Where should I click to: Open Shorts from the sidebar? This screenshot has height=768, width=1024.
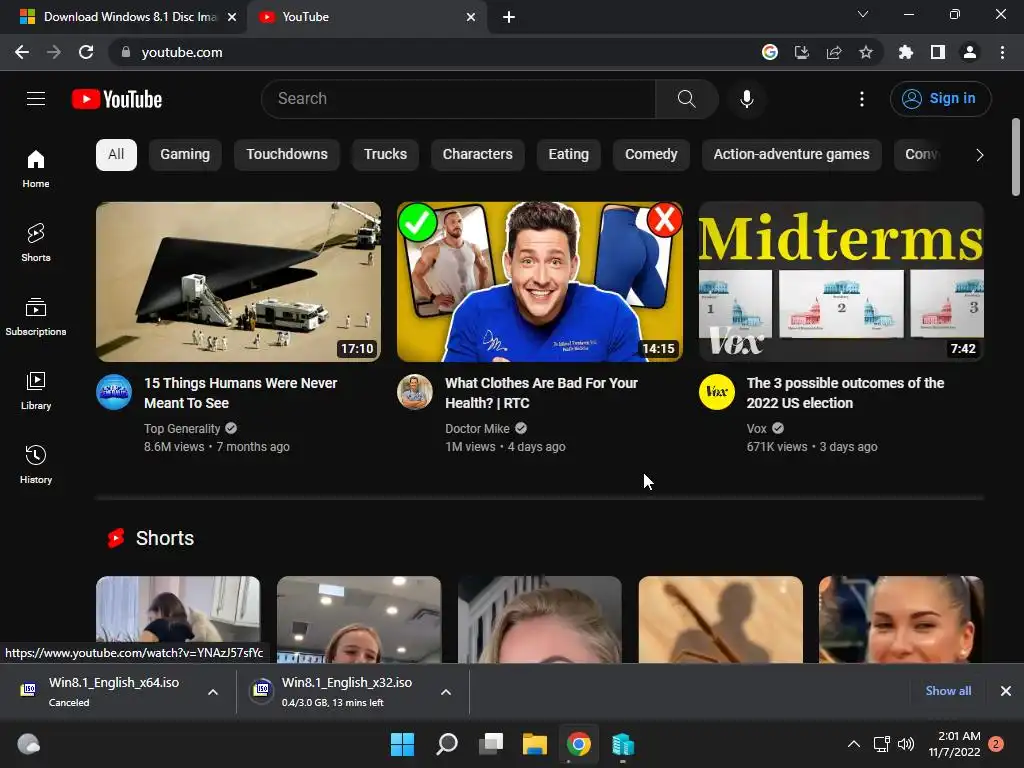[36, 243]
